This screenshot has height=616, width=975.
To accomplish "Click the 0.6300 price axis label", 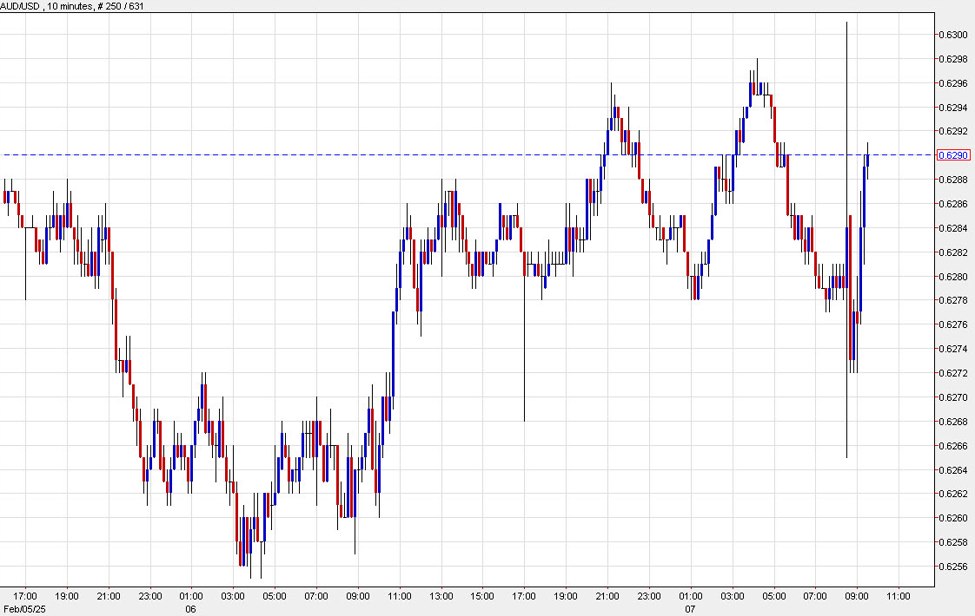I will point(952,35).
